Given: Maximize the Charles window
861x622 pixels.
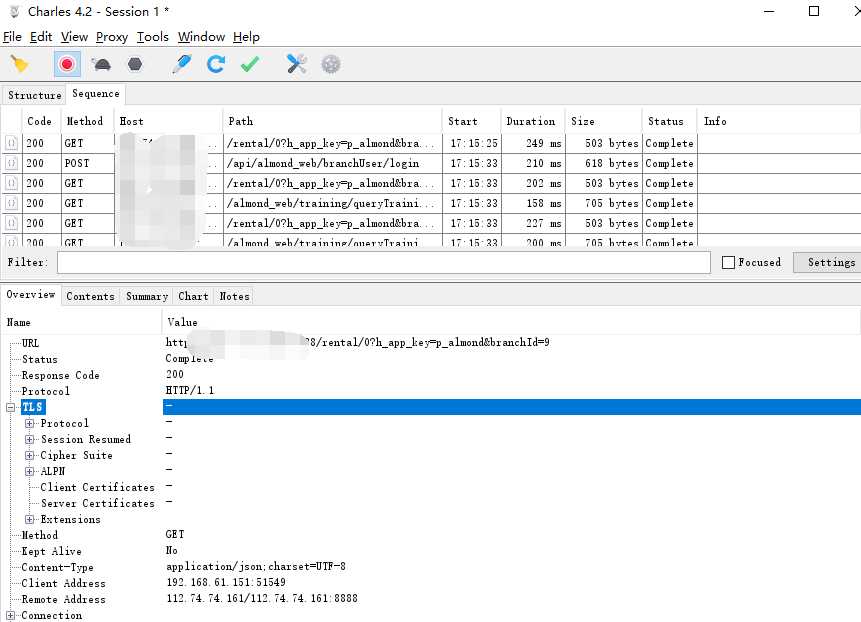Looking at the screenshot, I should 814,11.
